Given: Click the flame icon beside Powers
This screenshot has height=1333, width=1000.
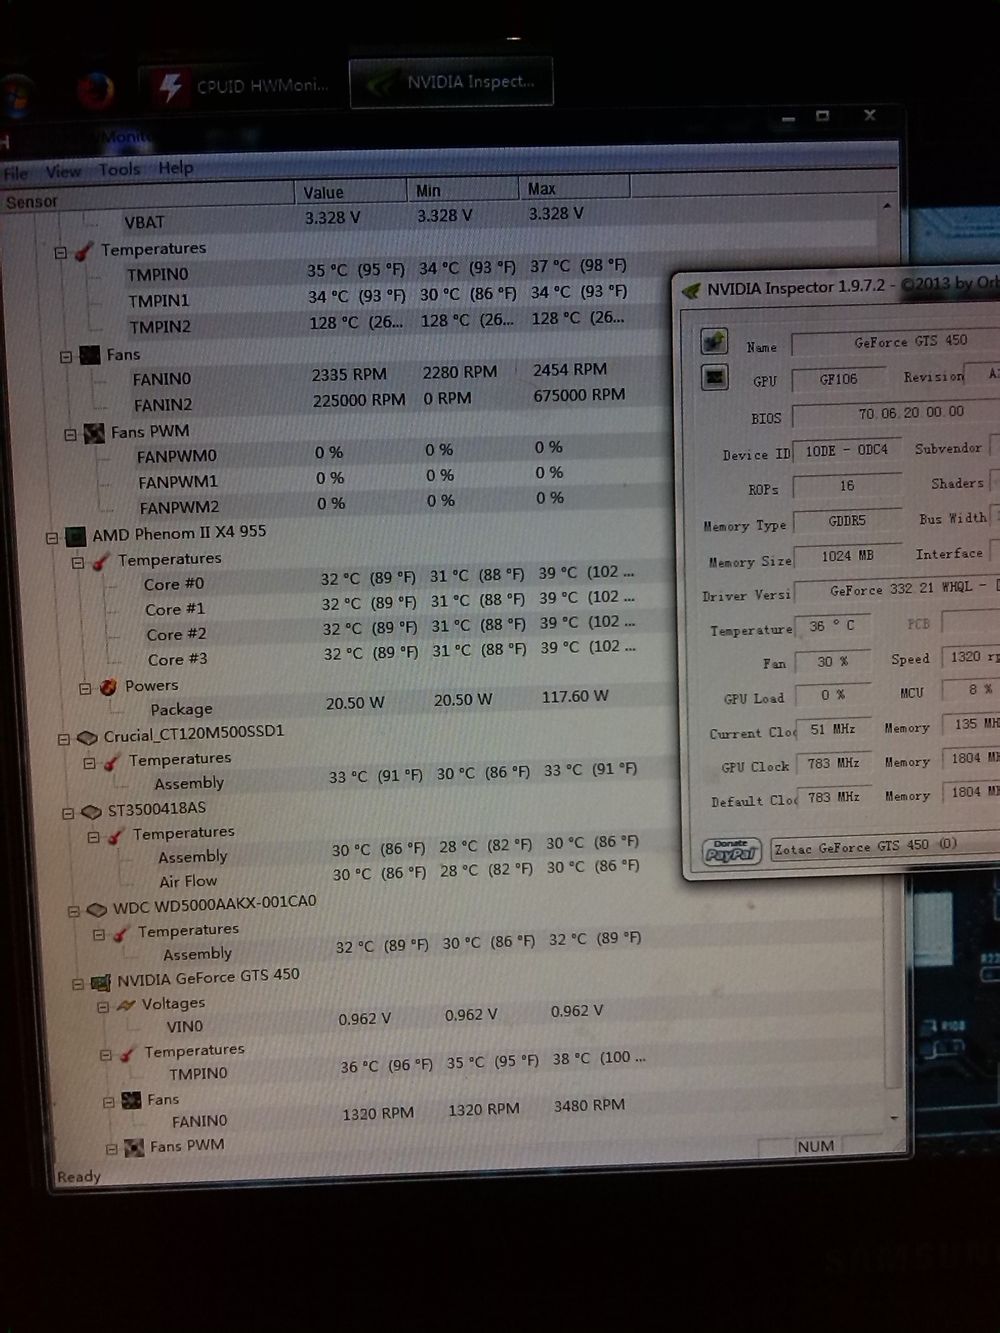Looking at the screenshot, I should [x=109, y=687].
